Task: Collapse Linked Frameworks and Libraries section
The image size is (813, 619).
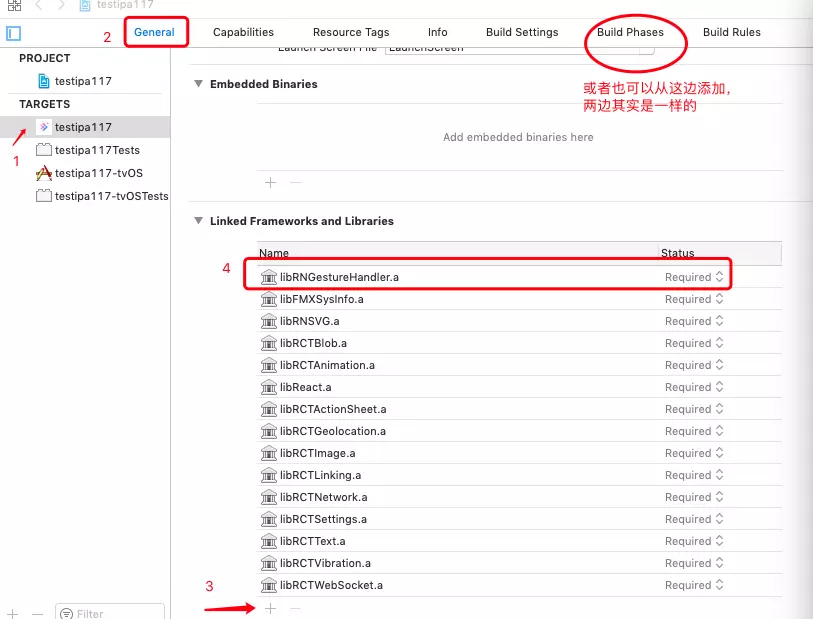Action: [x=198, y=221]
